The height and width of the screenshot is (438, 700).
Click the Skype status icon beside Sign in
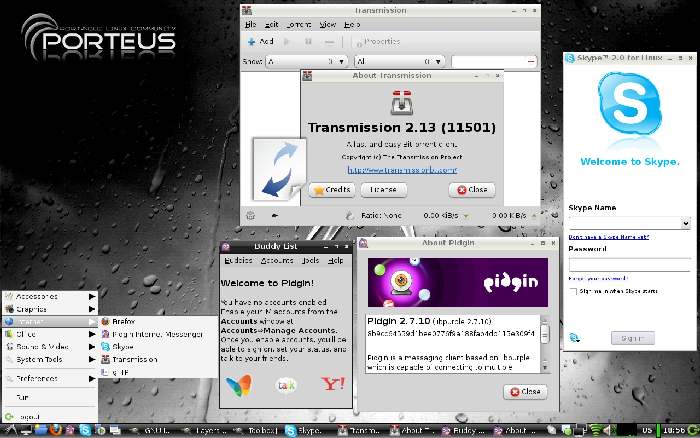point(573,338)
